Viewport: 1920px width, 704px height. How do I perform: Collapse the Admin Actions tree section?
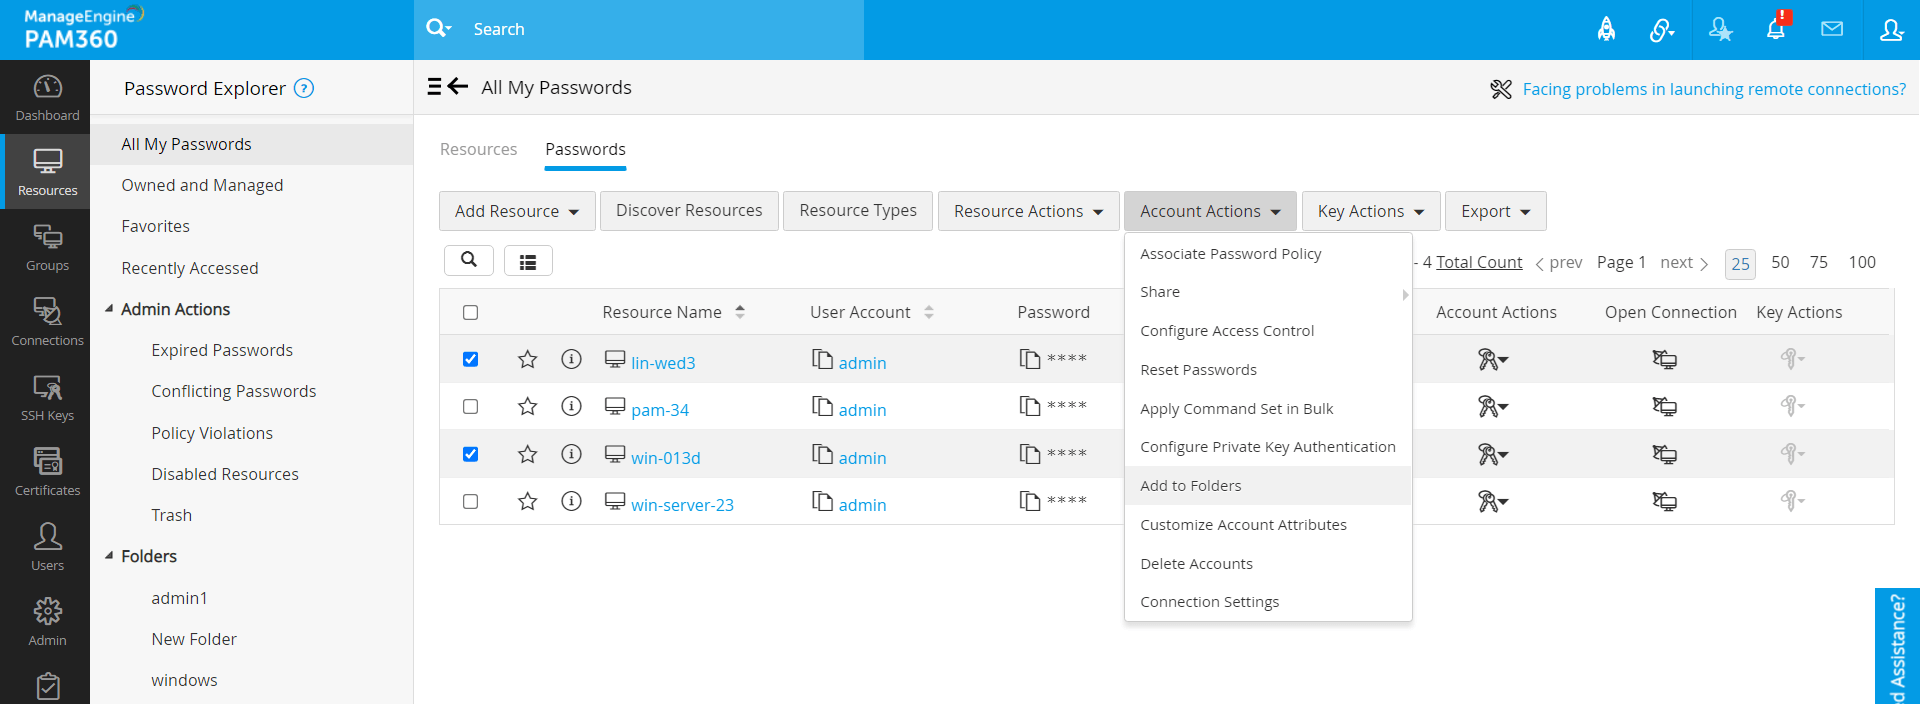pos(109,309)
